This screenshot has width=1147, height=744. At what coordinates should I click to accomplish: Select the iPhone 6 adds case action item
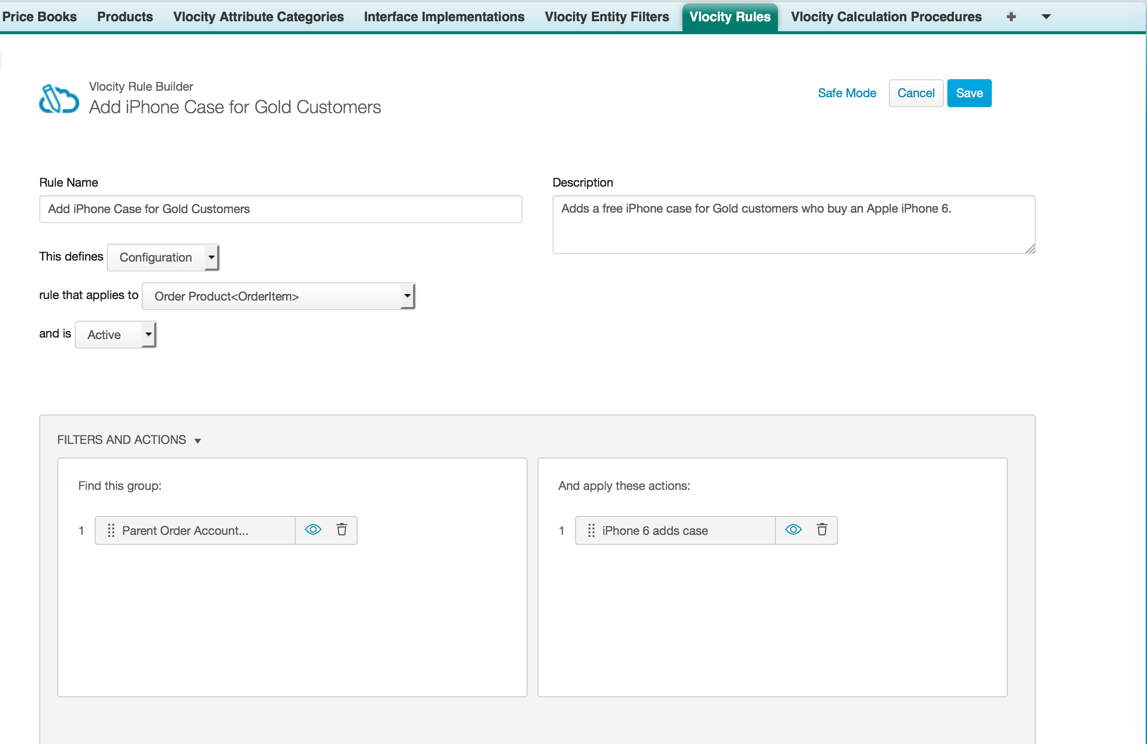coord(675,530)
